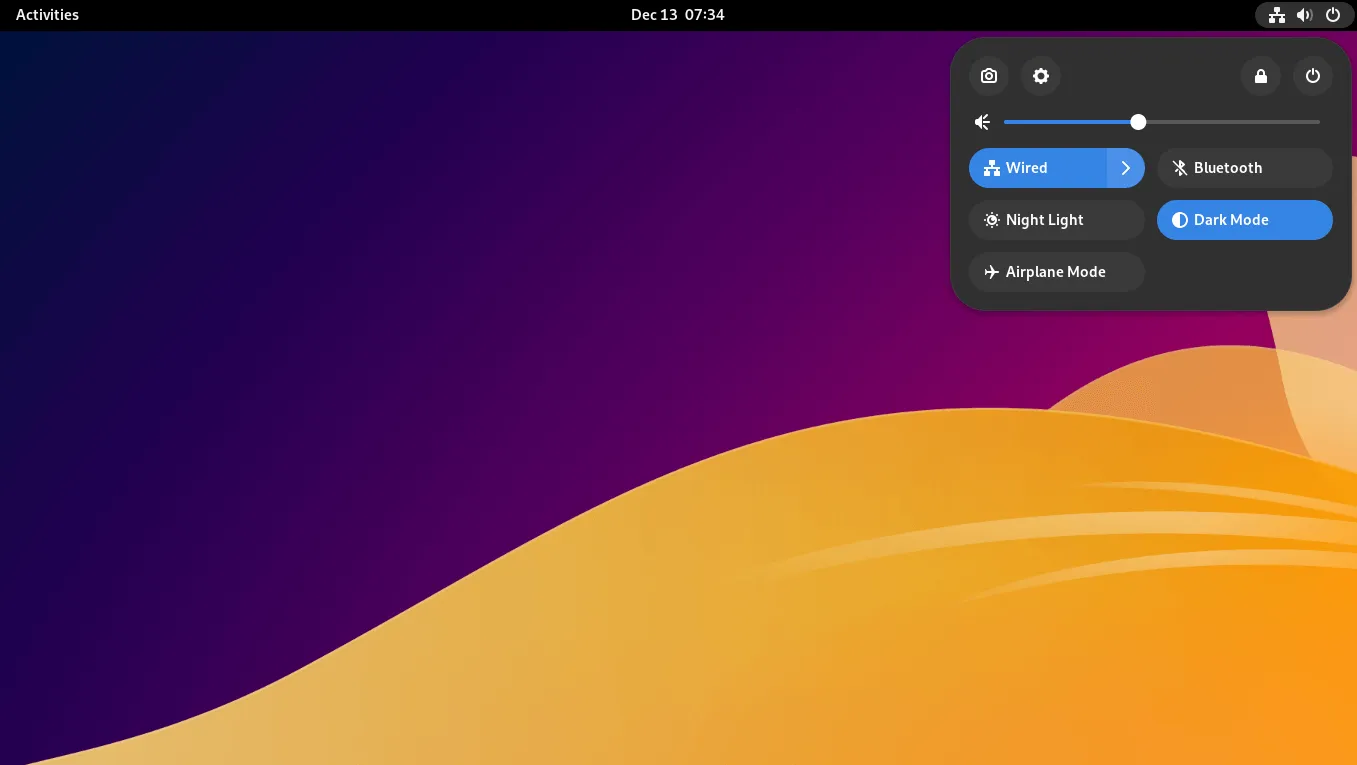Turn on Airplane Mode
Viewport: 1357px width, 765px height.
tap(1055, 271)
